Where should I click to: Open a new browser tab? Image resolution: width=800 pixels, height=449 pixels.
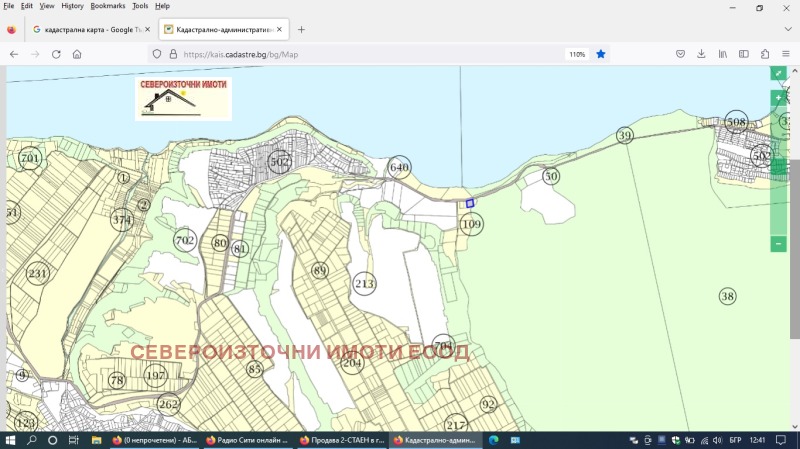tap(301, 30)
